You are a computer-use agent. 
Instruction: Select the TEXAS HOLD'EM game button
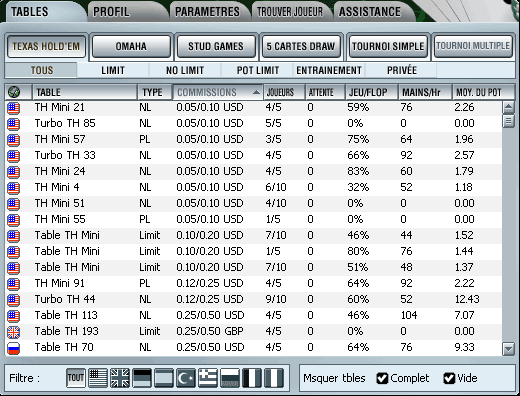46,46
